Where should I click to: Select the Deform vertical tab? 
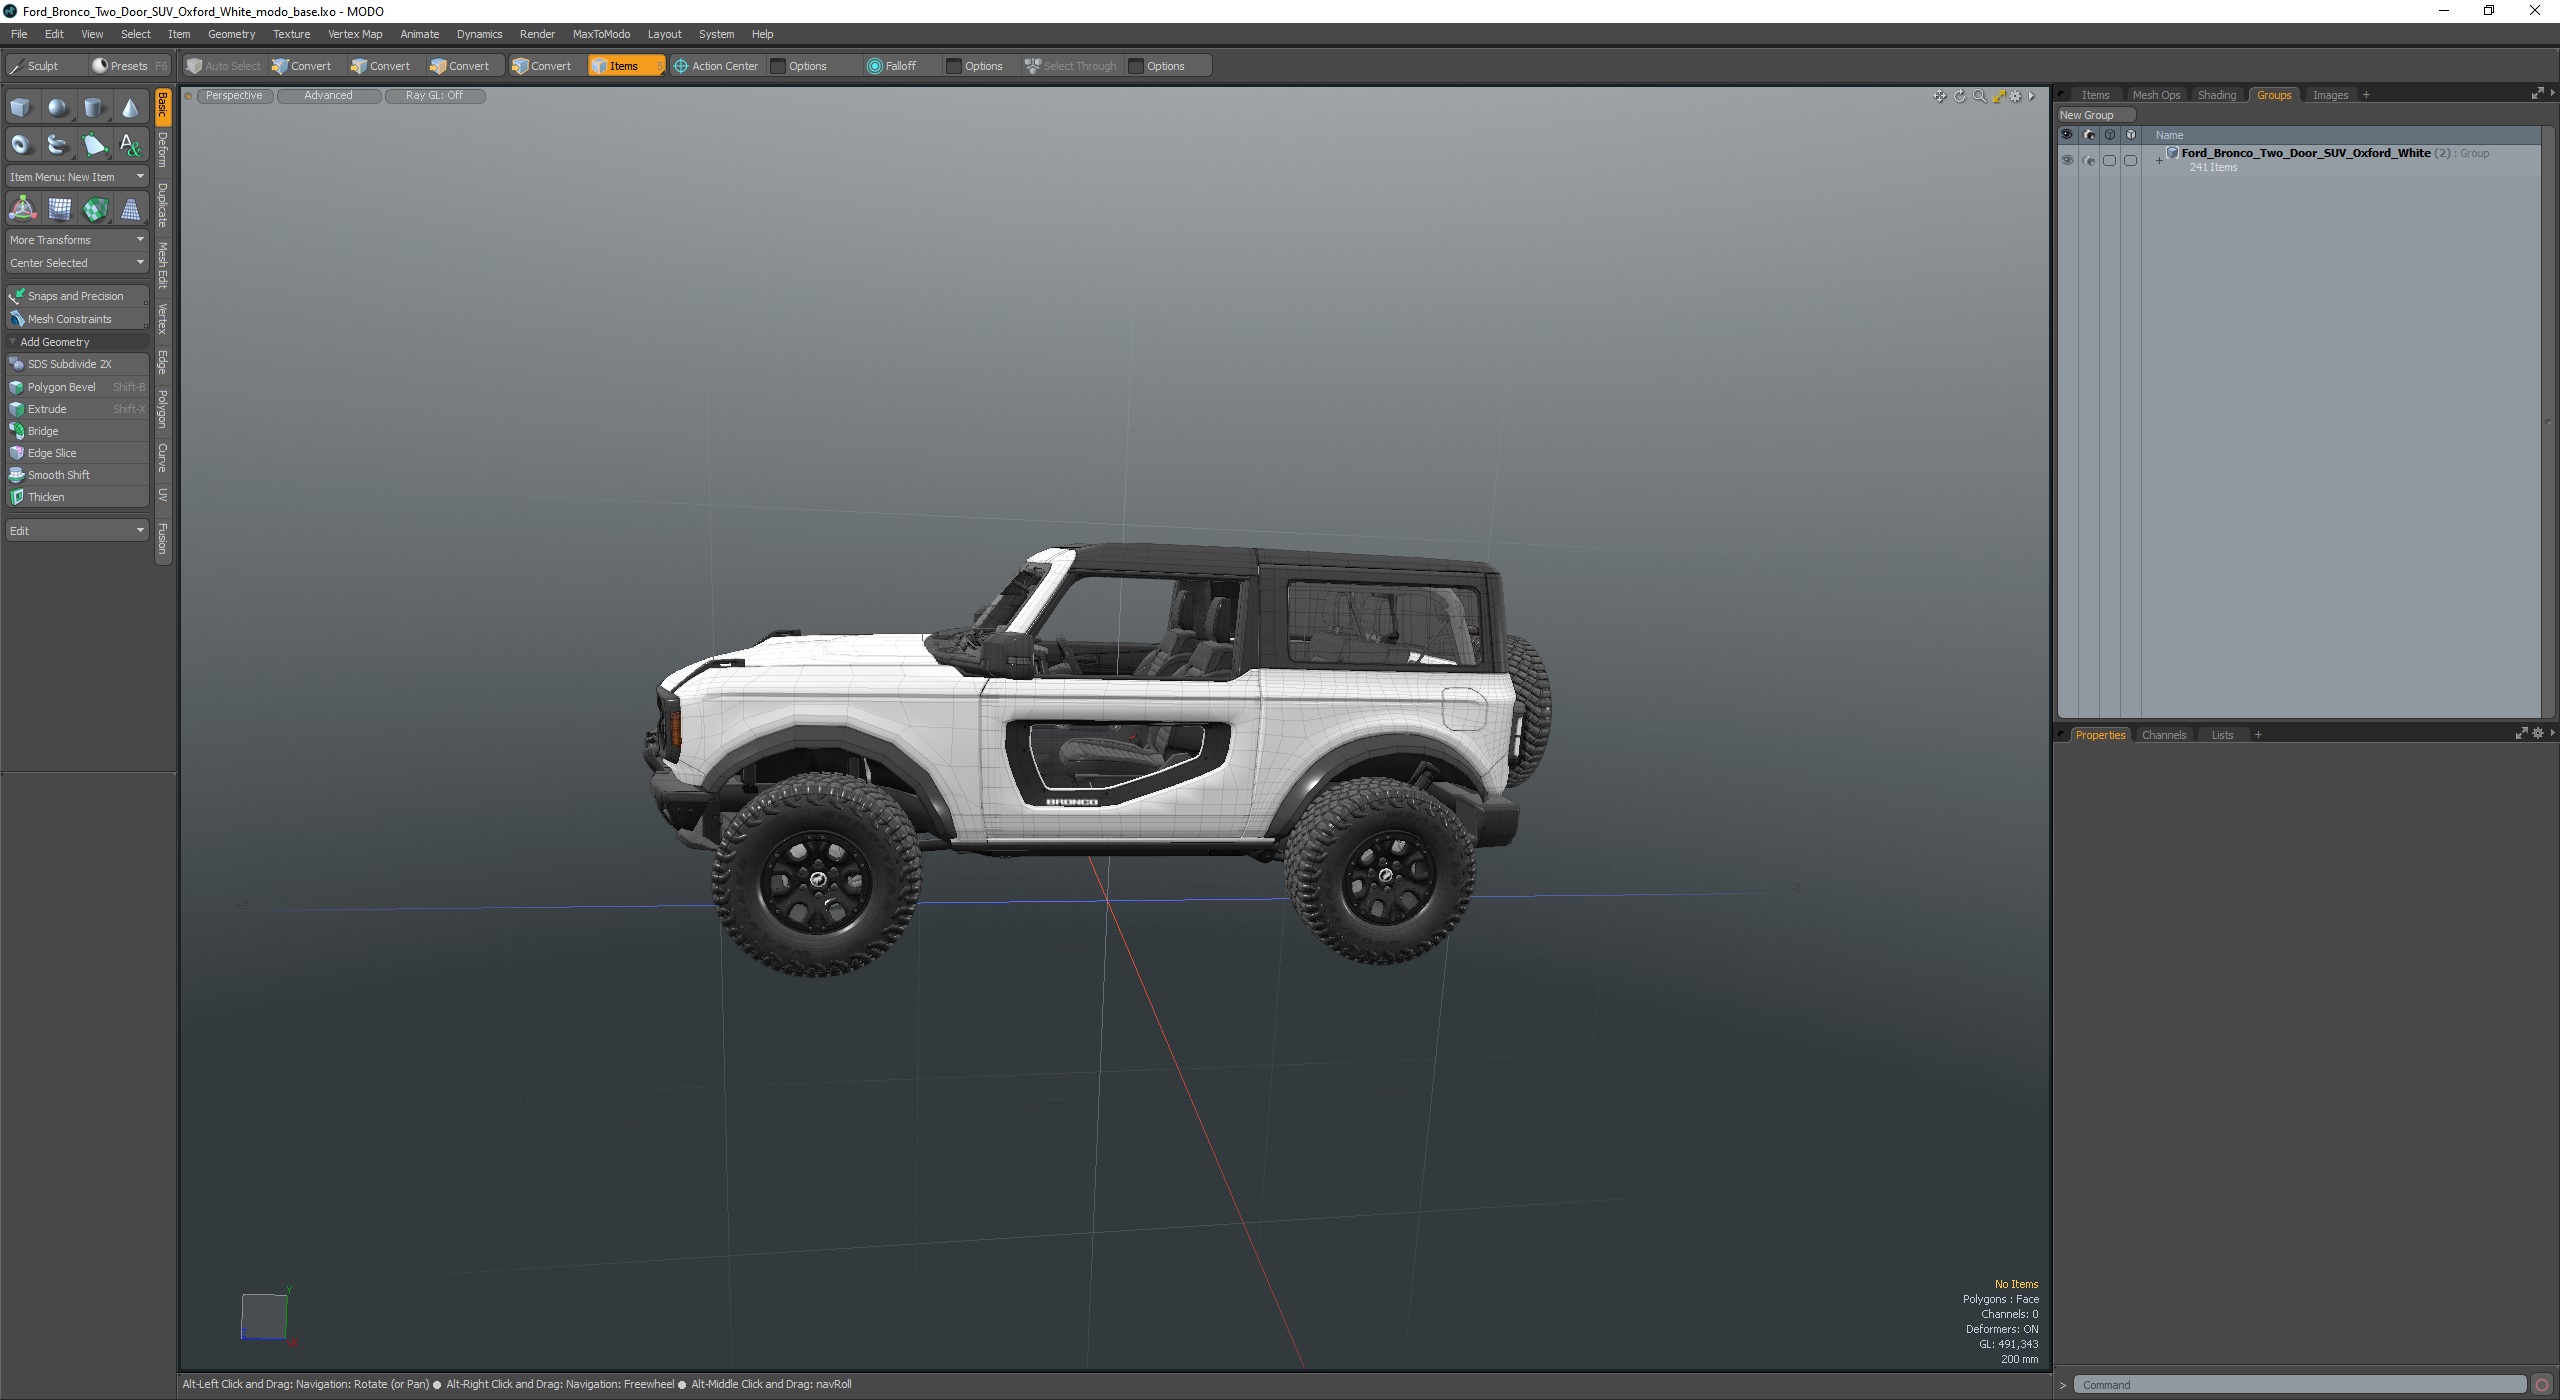tap(163, 150)
